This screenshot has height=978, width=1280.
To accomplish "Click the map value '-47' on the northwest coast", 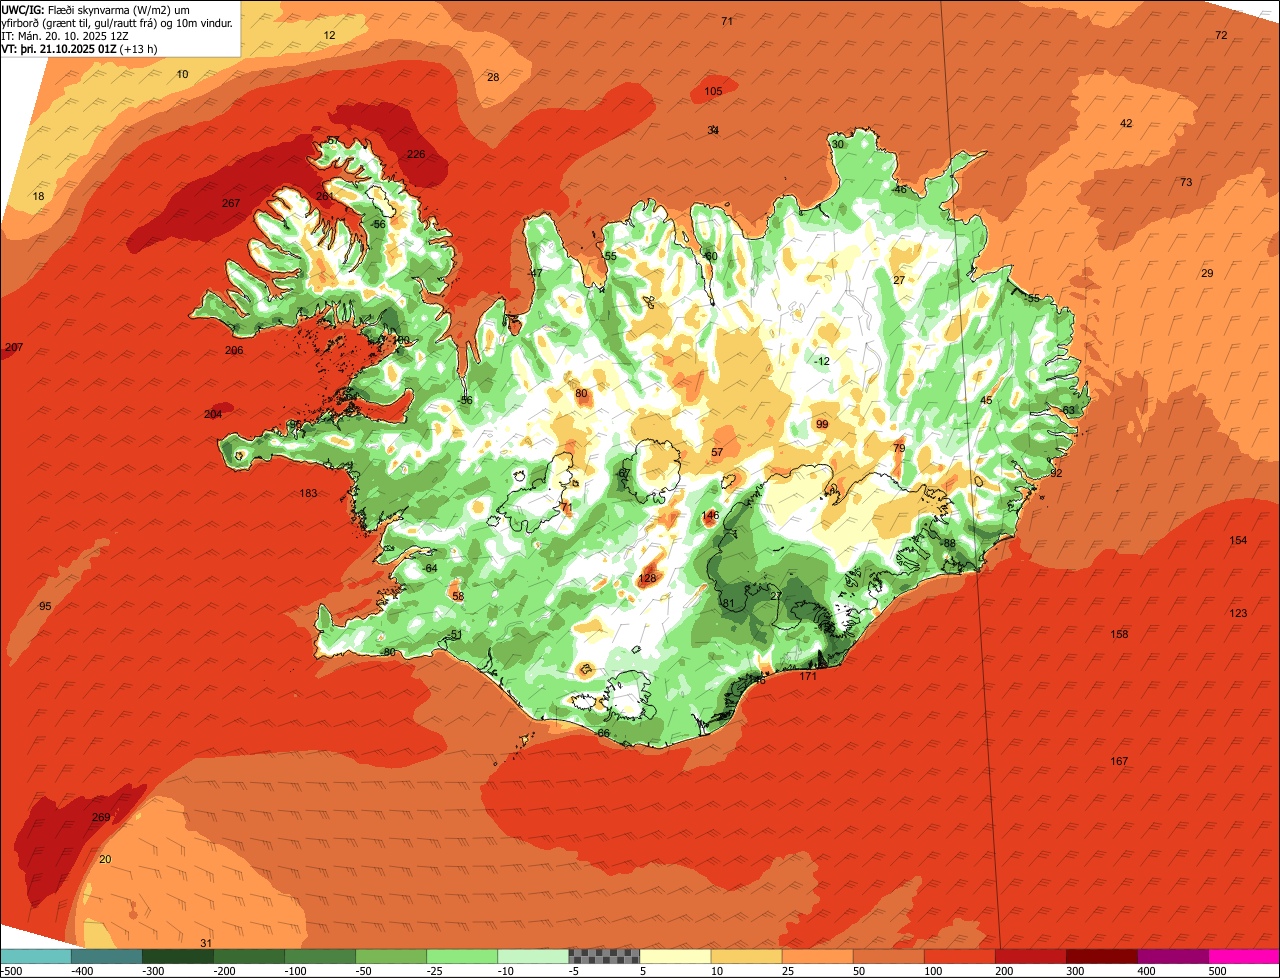I will click(x=535, y=273).
